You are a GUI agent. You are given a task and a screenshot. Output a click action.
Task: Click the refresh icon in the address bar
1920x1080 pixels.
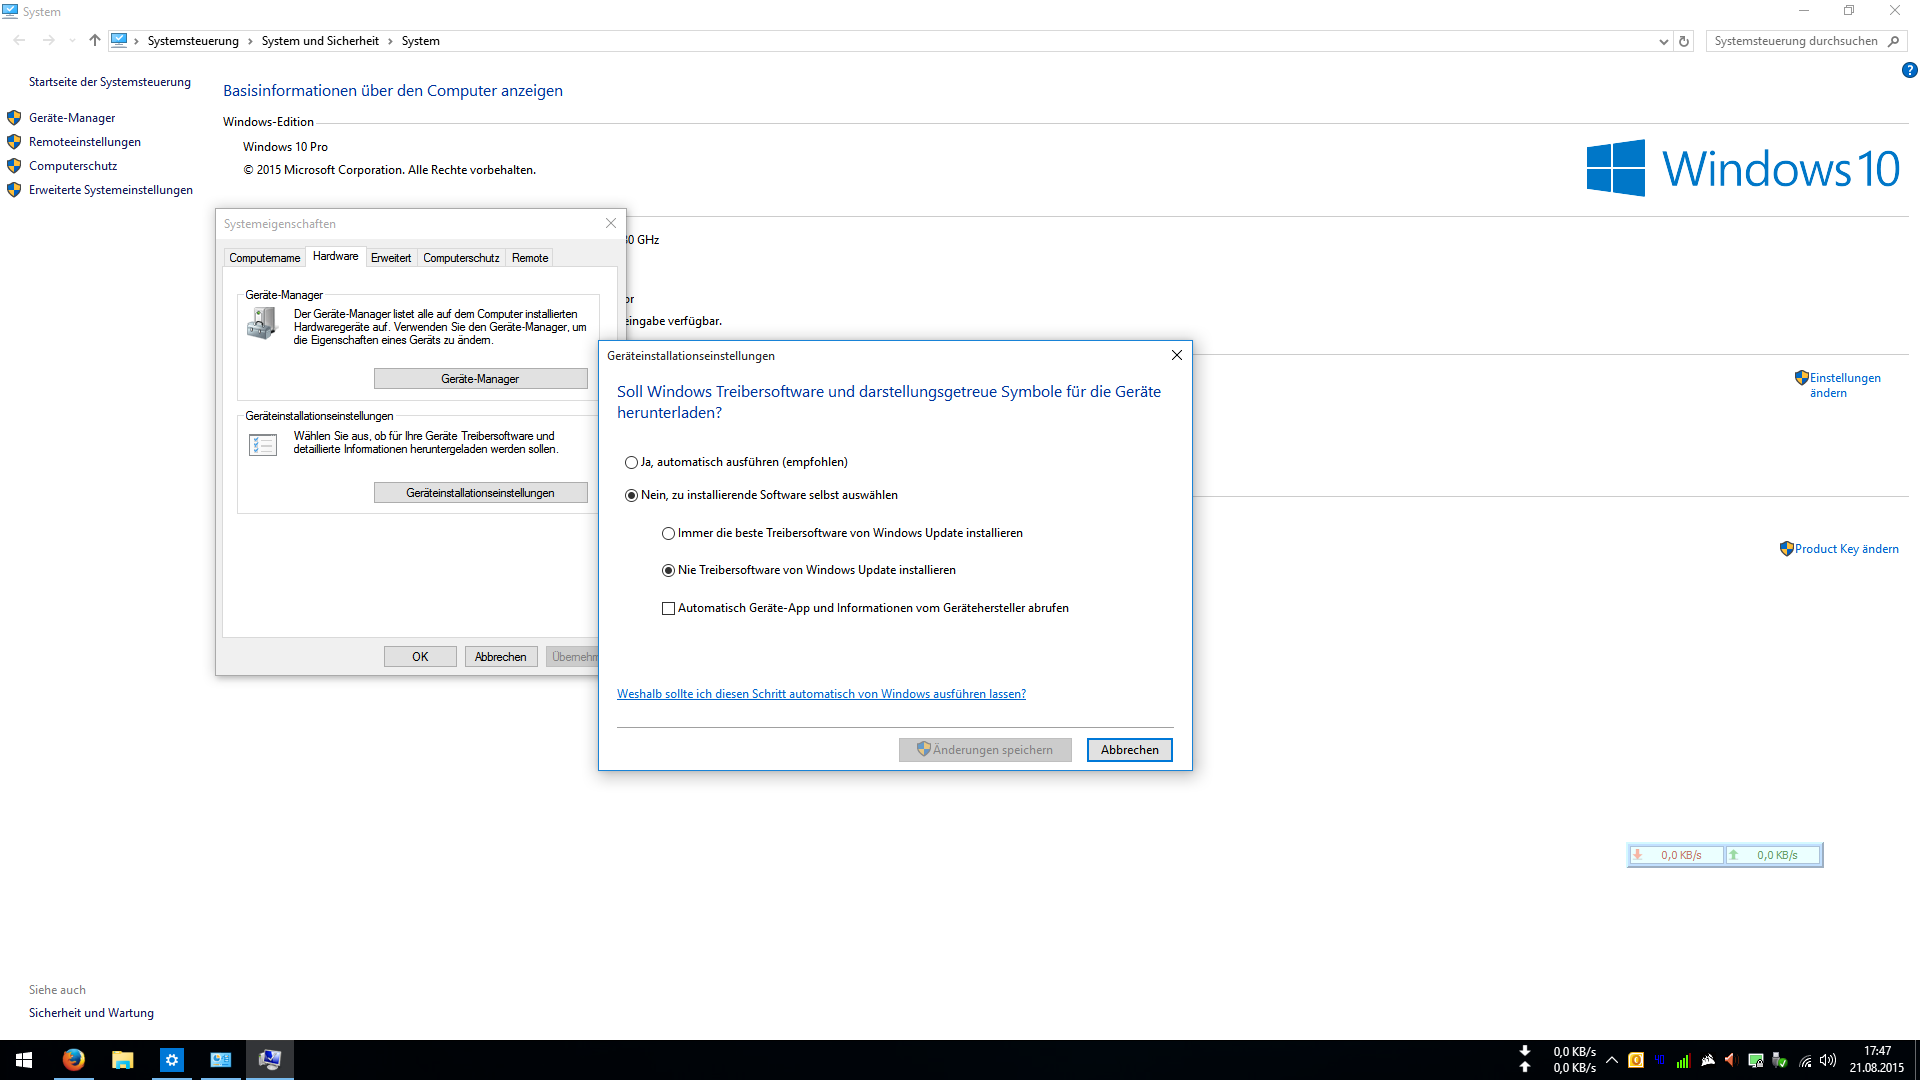[x=1684, y=41]
